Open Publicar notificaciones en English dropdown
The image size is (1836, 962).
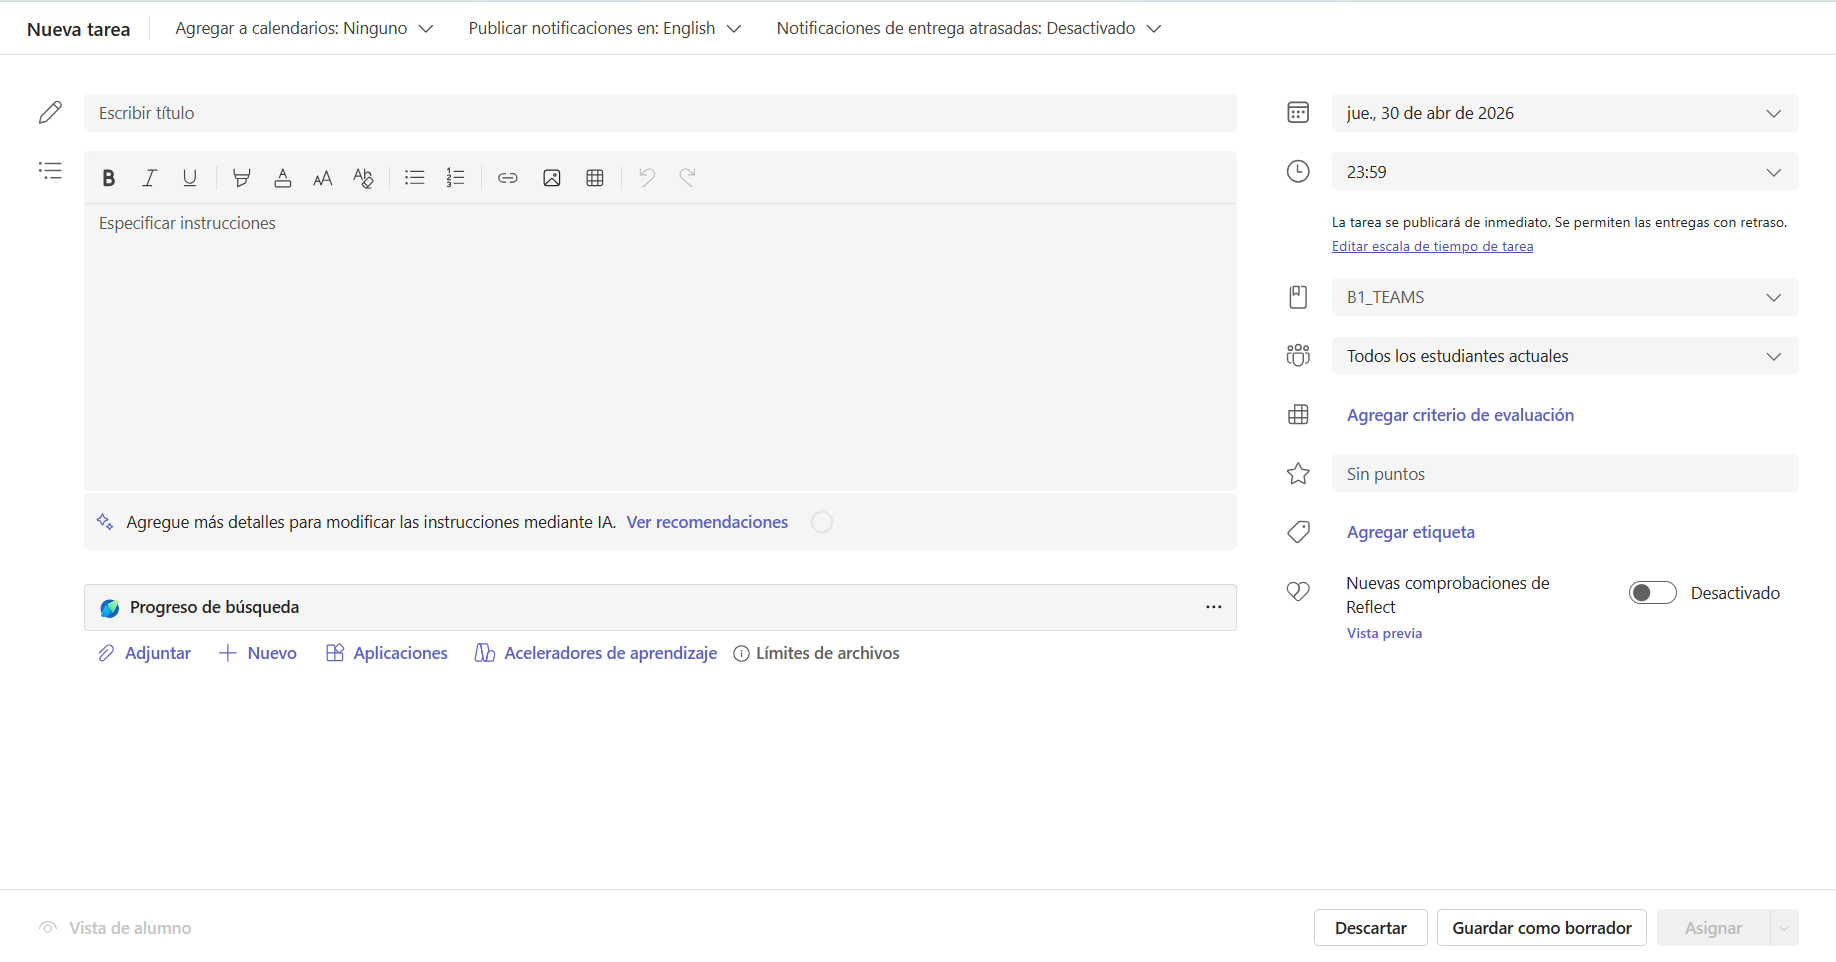pos(605,28)
